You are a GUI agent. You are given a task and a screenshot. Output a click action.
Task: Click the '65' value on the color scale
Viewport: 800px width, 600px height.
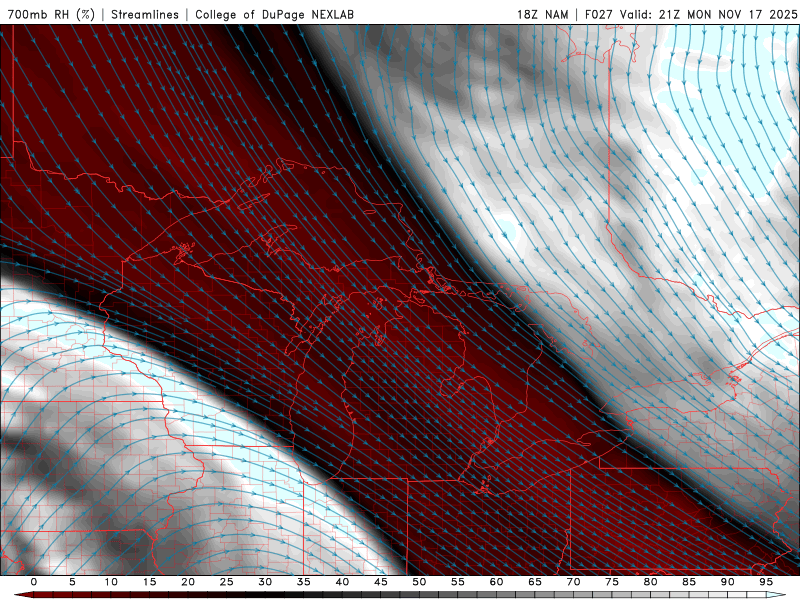(x=535, y=582)
